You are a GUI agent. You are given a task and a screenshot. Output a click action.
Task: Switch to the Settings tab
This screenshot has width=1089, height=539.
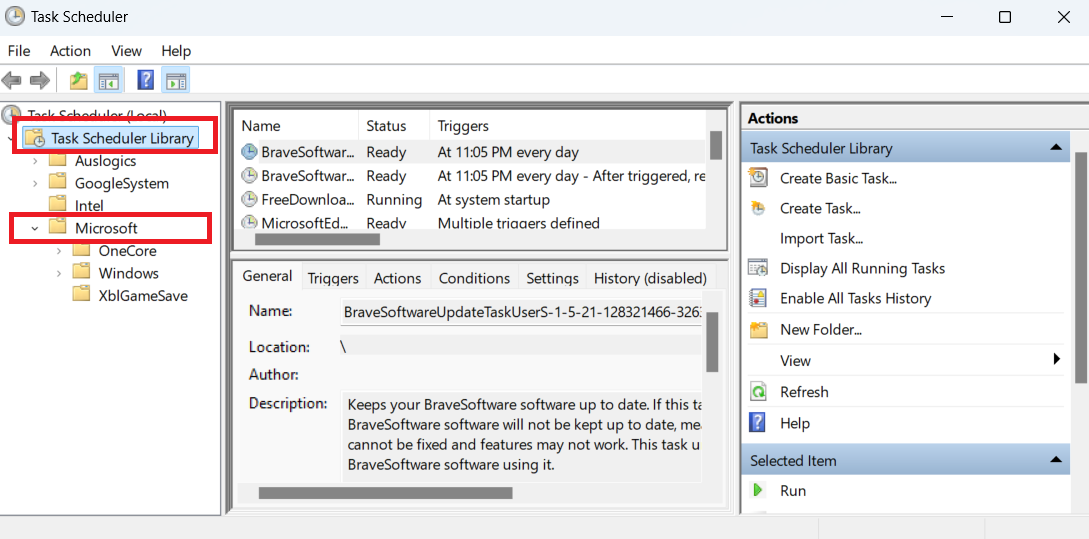[x=552, y=279]
